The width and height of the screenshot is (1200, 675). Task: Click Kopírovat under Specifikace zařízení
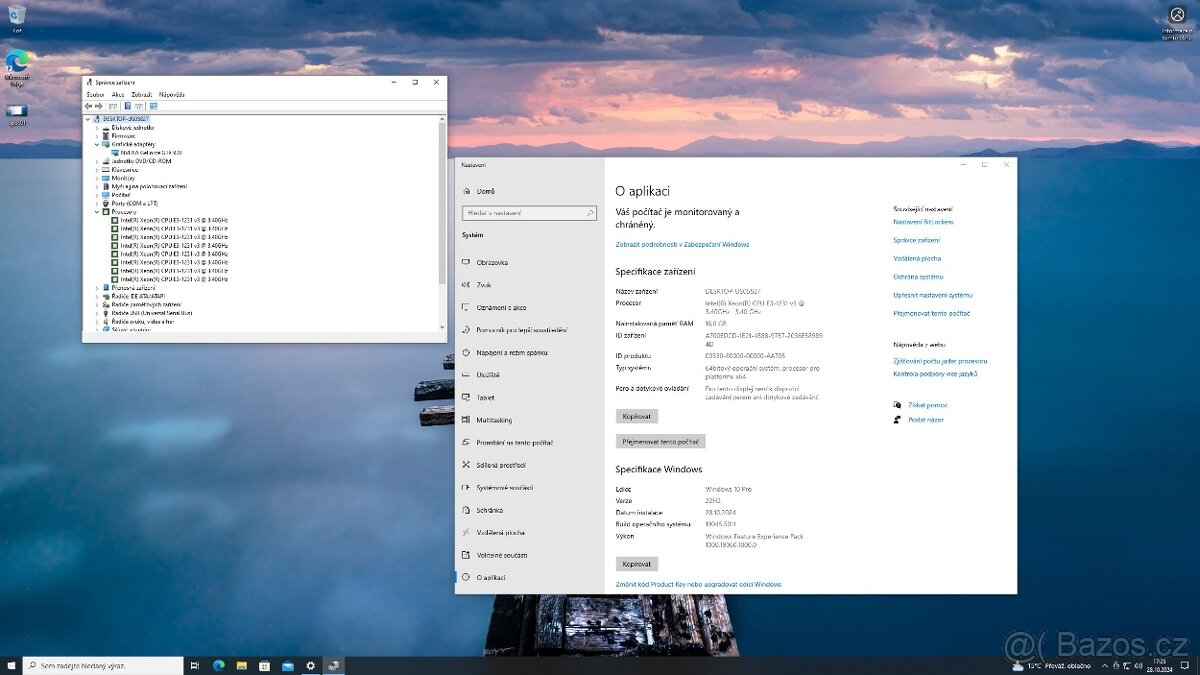click(637, 416)
